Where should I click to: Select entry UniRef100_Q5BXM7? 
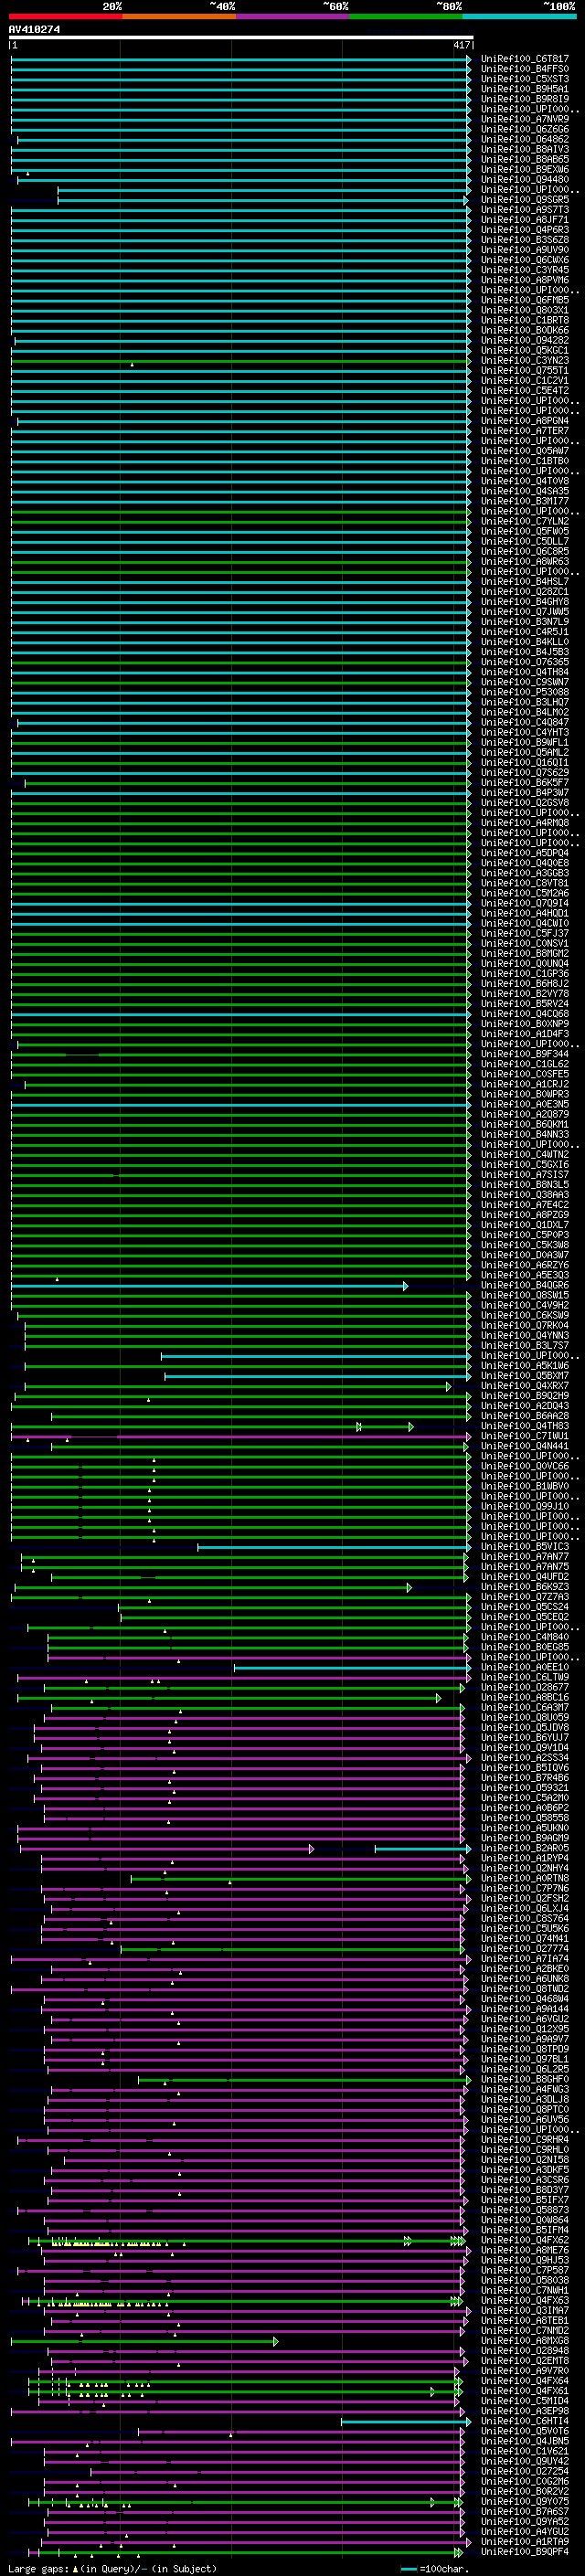click(524, 1375)
